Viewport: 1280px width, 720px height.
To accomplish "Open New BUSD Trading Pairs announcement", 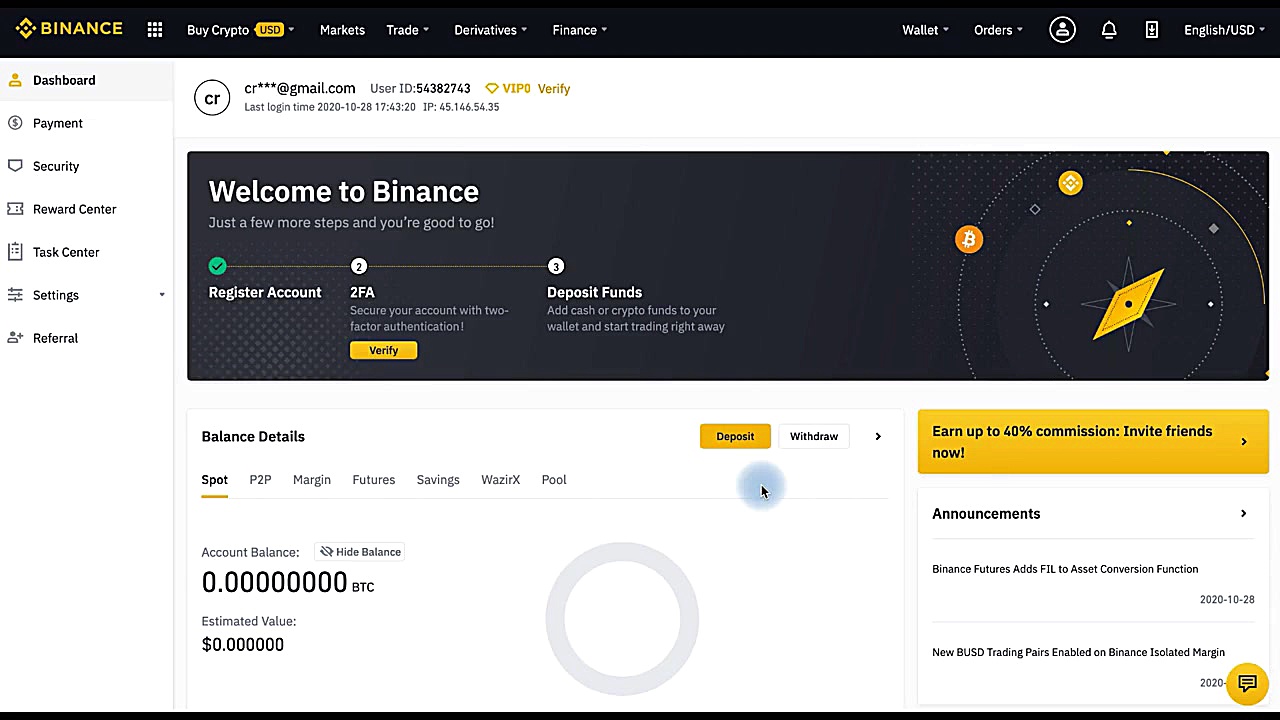I will click(x=1078, y=652).
